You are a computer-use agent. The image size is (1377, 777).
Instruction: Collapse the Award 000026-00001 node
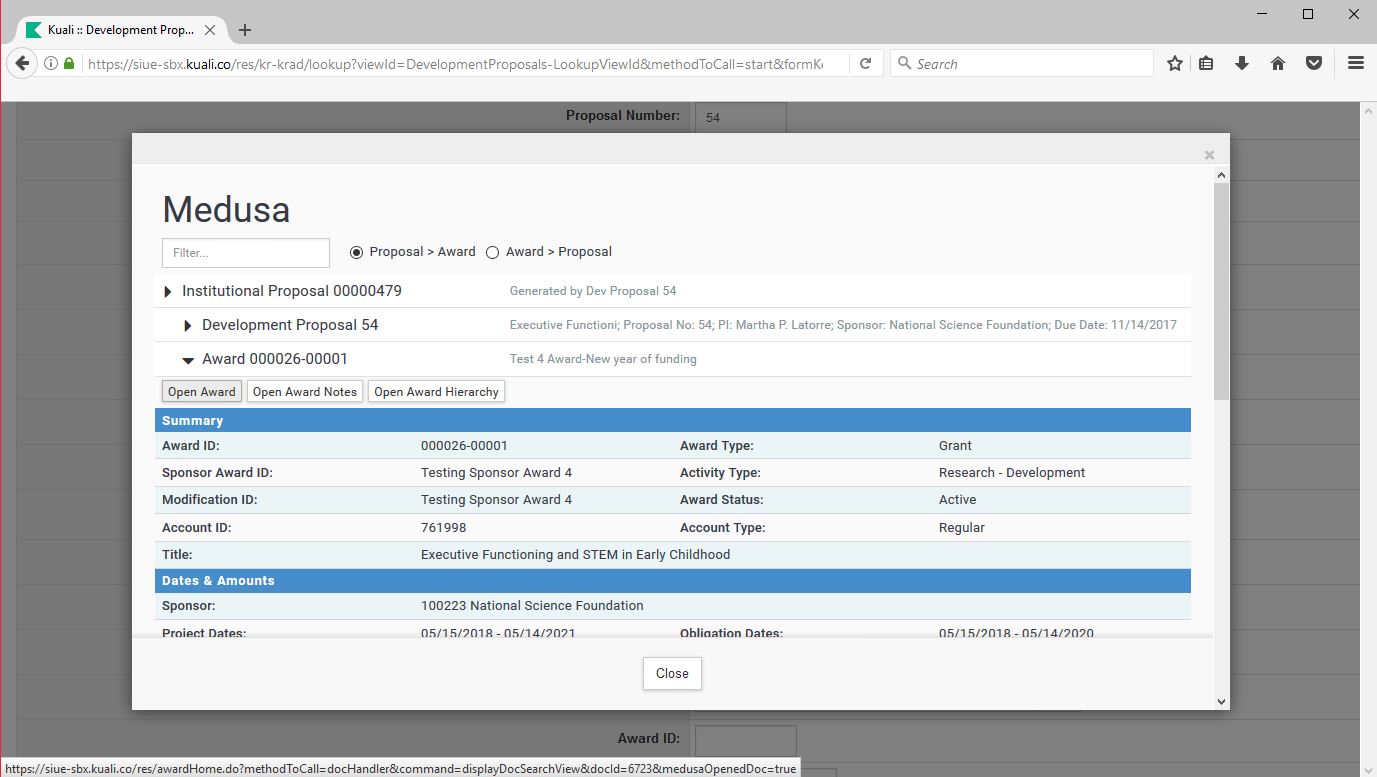pos(188,360)
